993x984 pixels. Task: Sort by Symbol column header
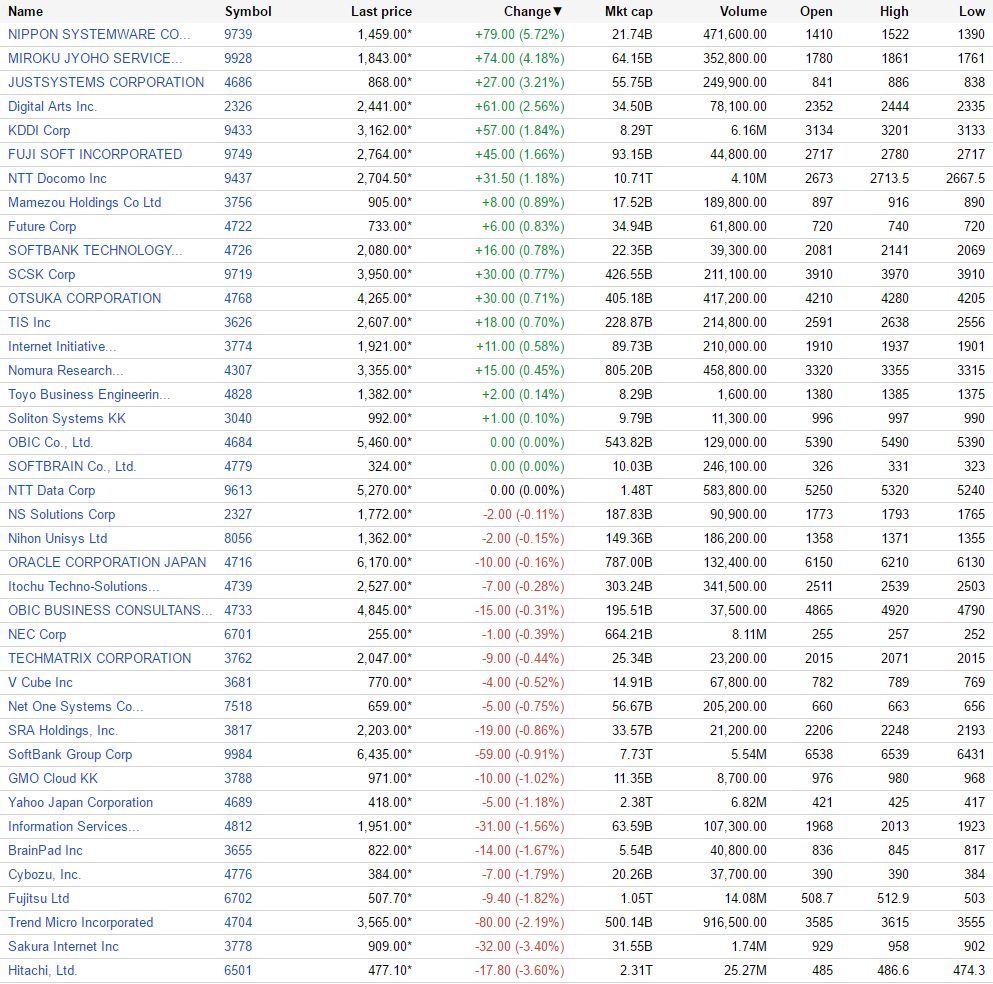click(x=248, y=11)
